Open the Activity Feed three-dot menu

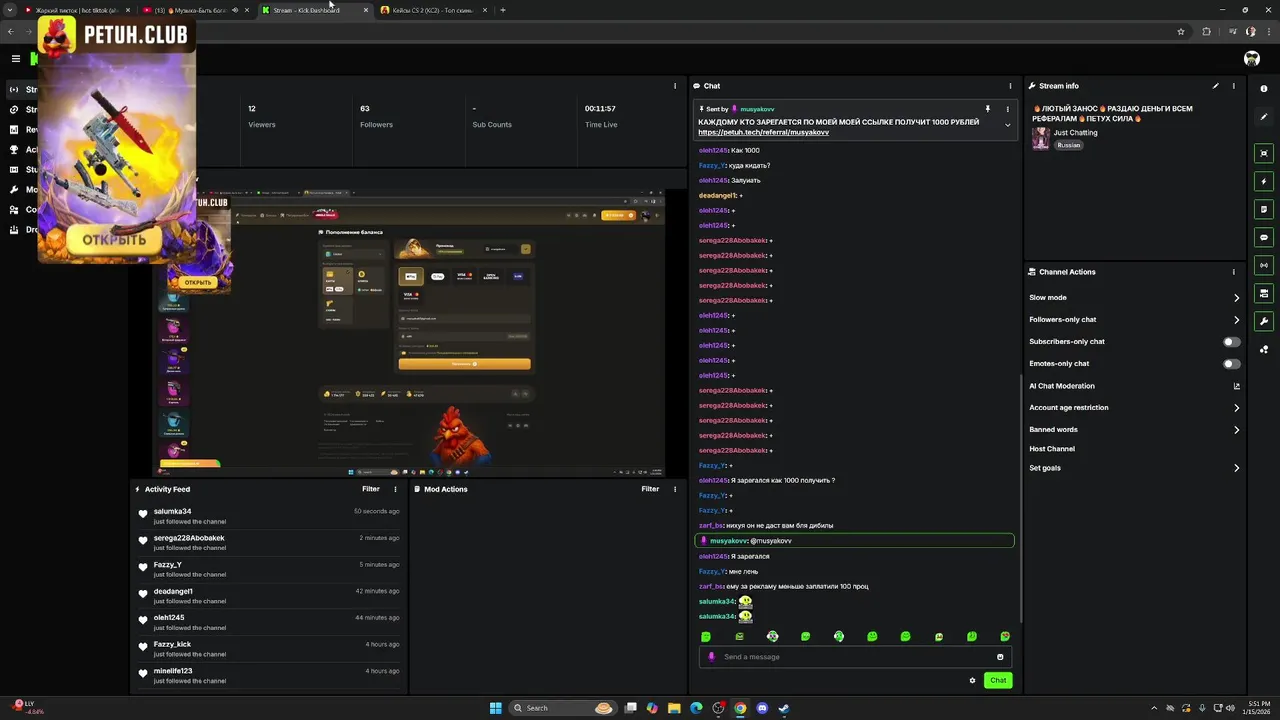pos(395,489)
